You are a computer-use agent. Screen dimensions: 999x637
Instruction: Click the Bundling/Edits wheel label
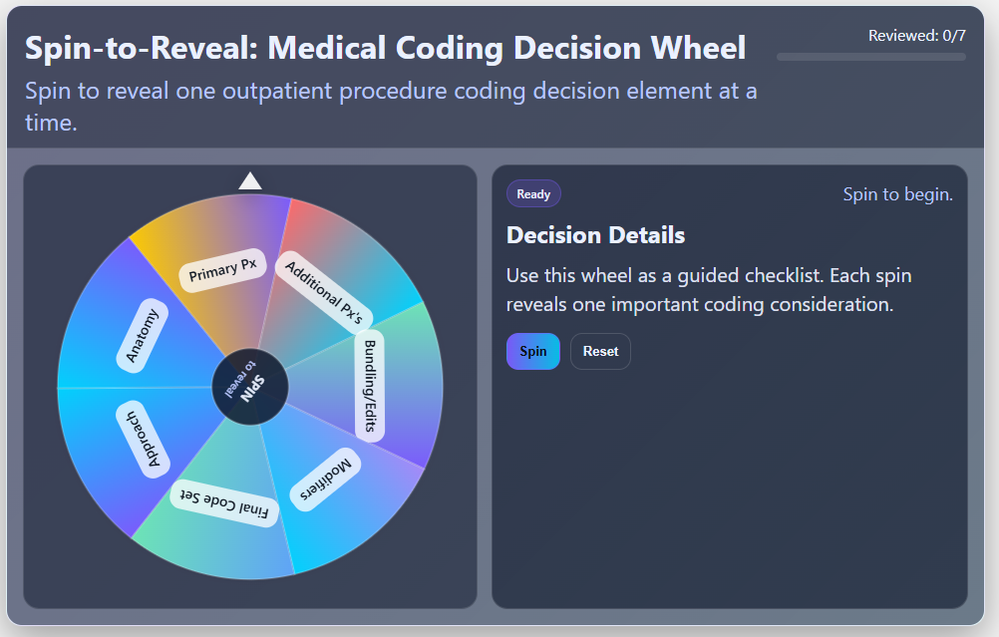click(369, 385)
